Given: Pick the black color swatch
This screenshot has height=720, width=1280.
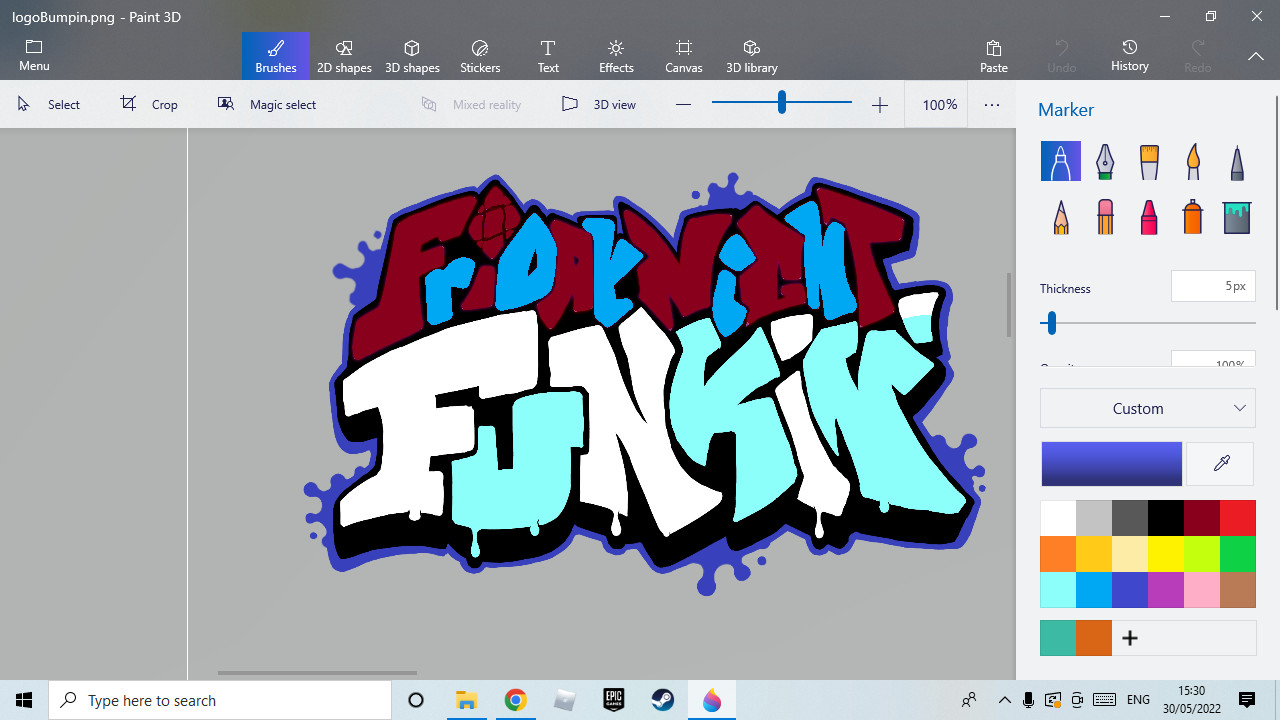Looking at the screenshot, I should (x=1166, y=518).
